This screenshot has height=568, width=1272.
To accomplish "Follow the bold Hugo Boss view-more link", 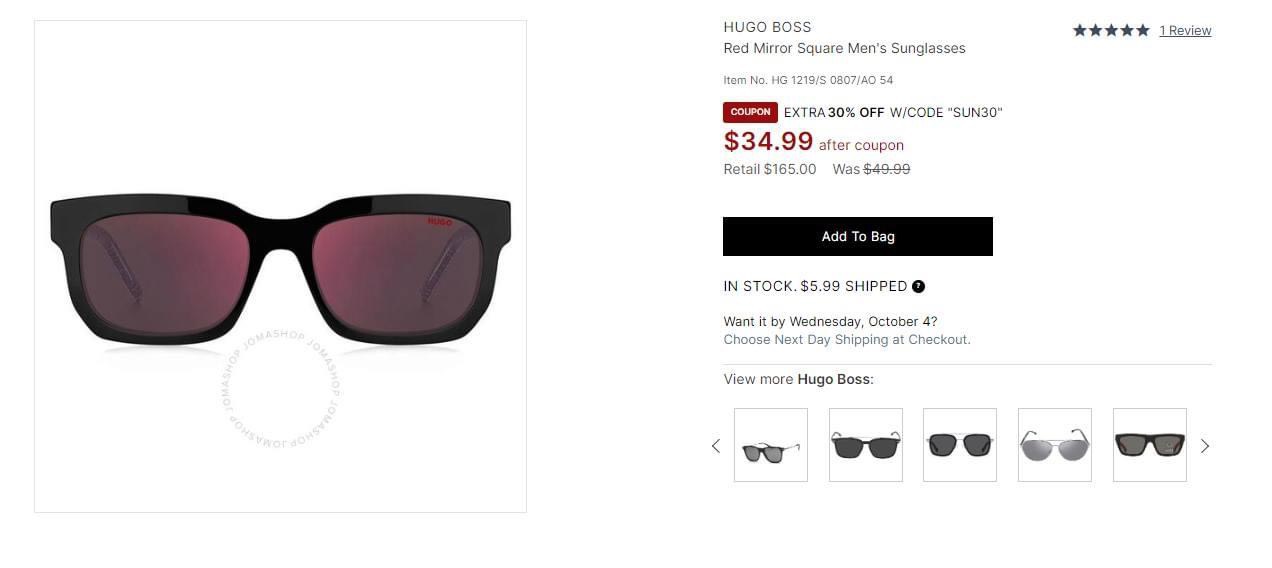I will click(834, 380).
